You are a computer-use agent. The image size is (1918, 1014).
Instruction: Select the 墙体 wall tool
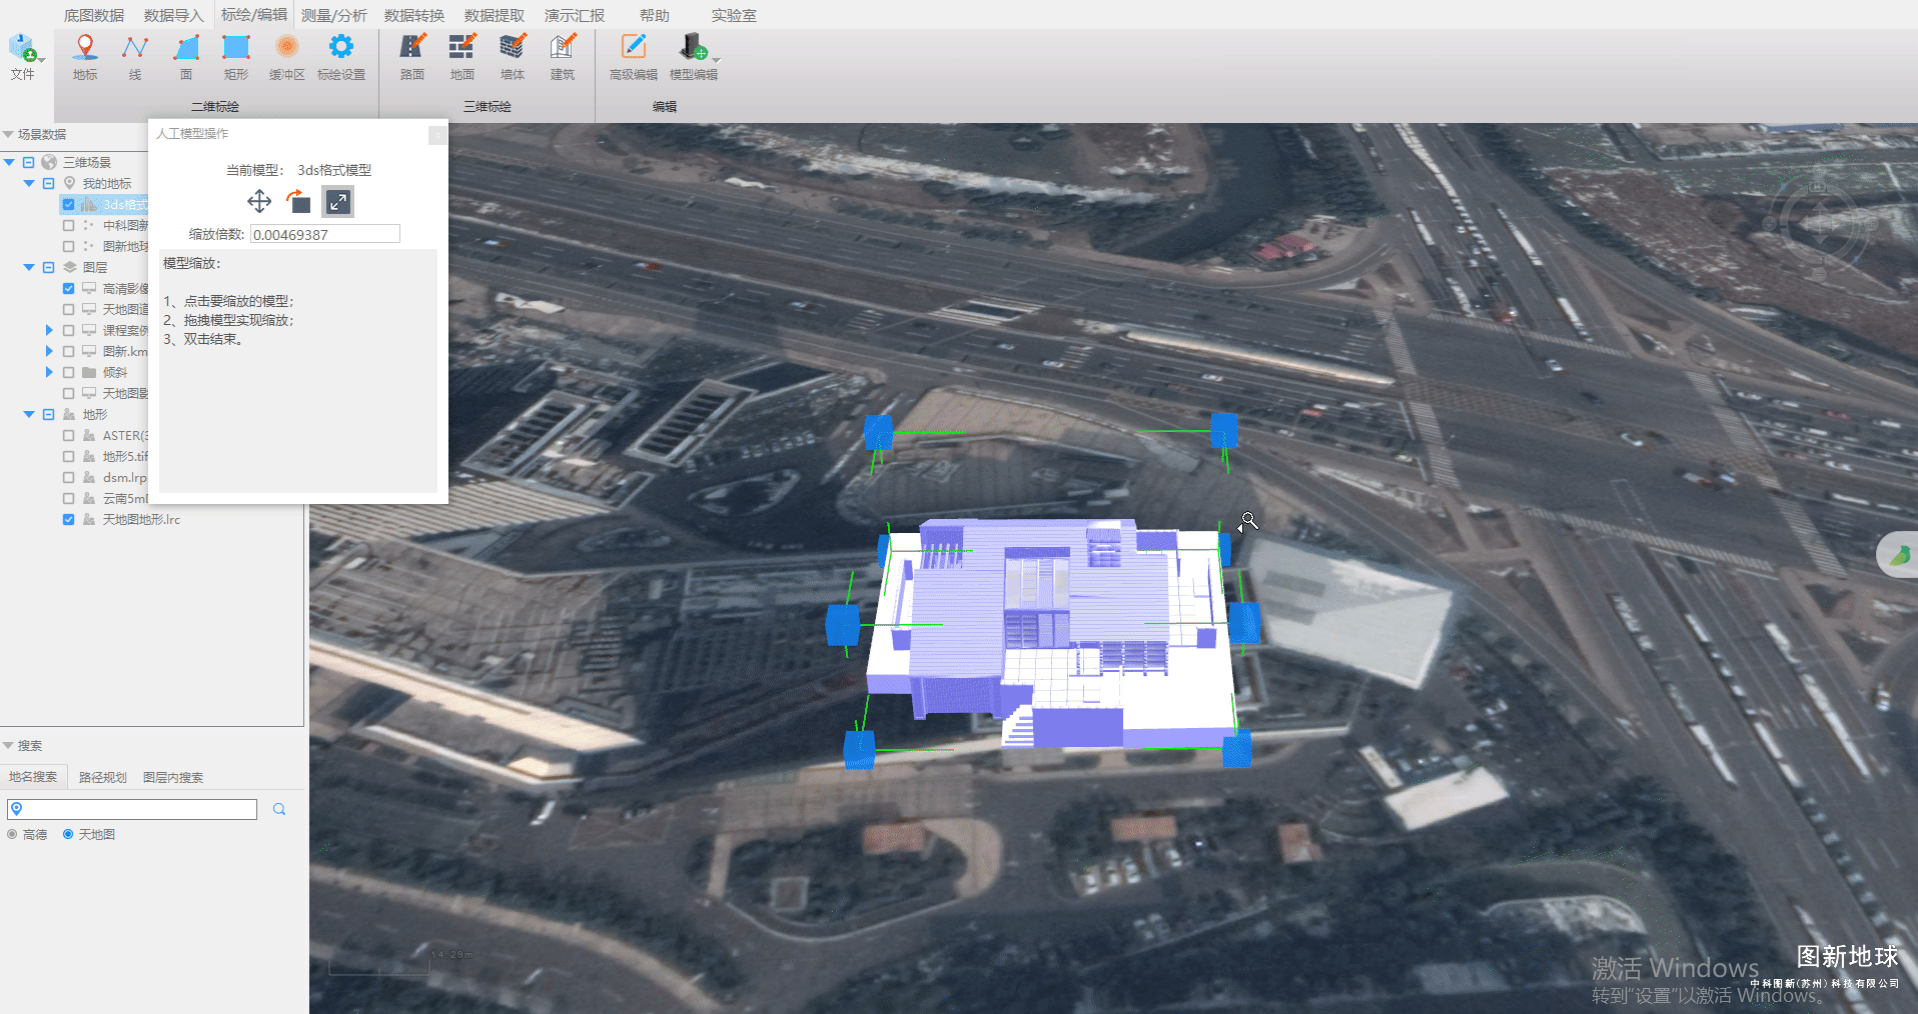(512, 57)
